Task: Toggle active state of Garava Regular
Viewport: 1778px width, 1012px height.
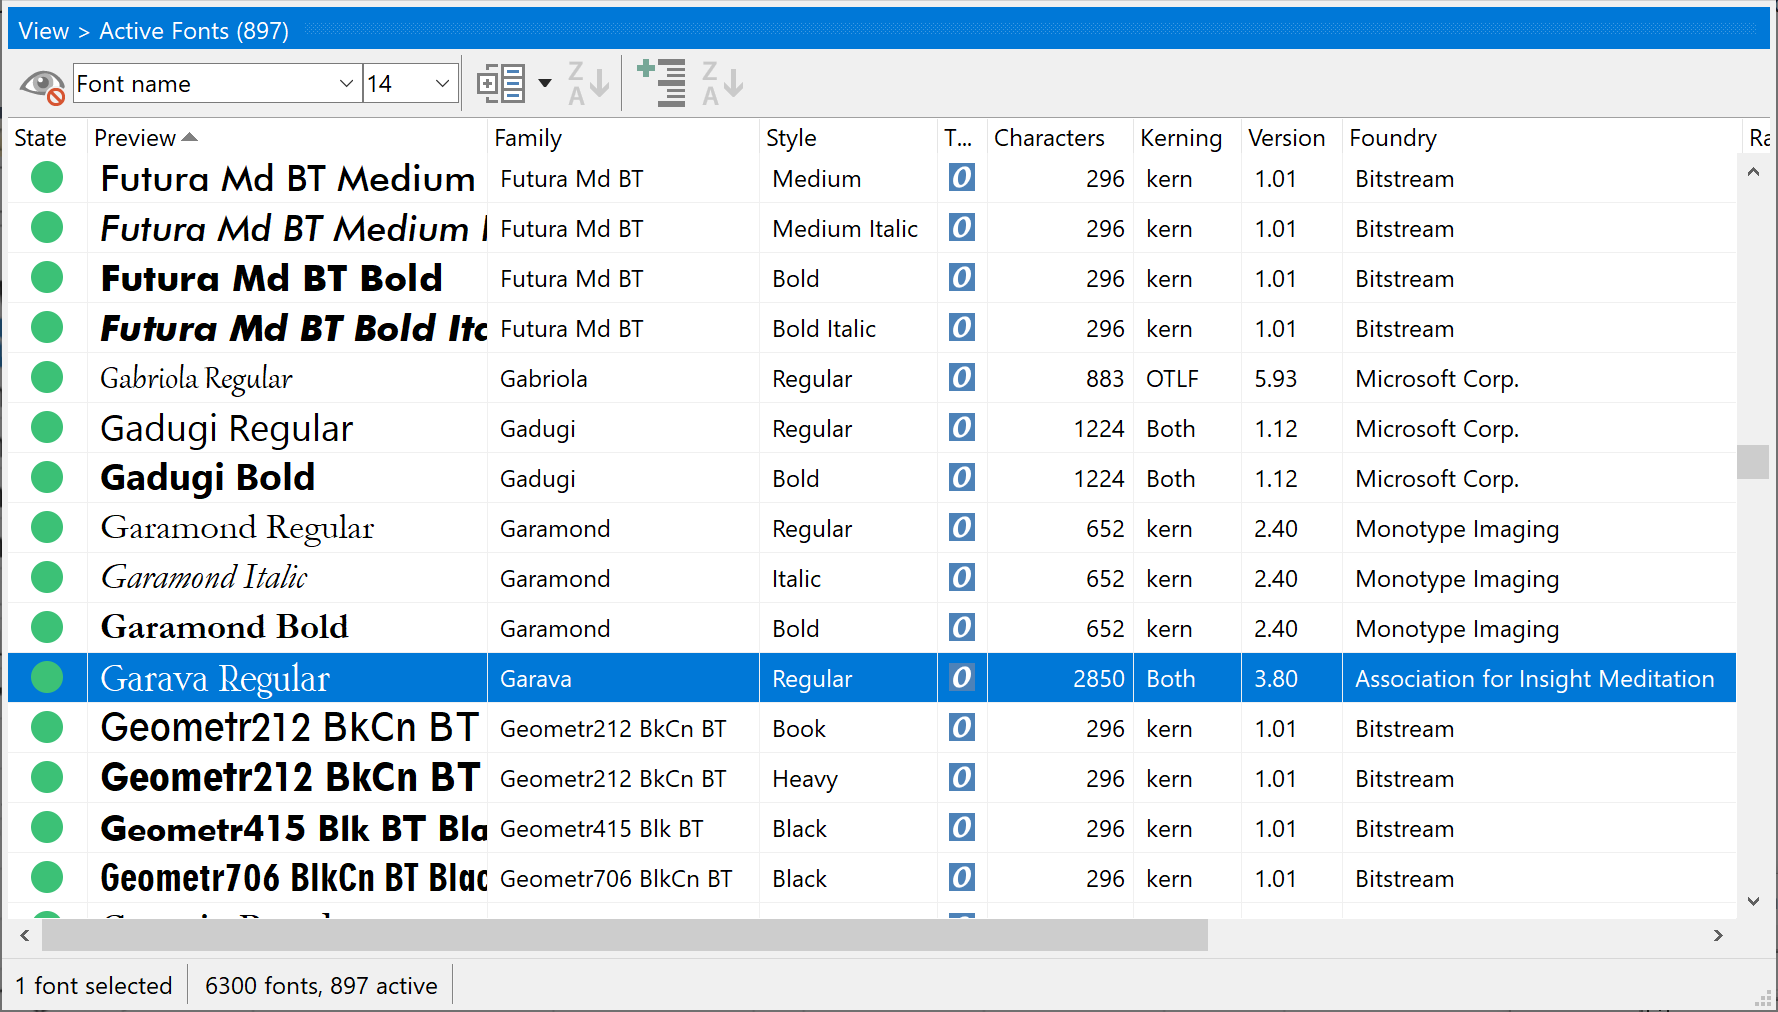Action: [47, 678]
